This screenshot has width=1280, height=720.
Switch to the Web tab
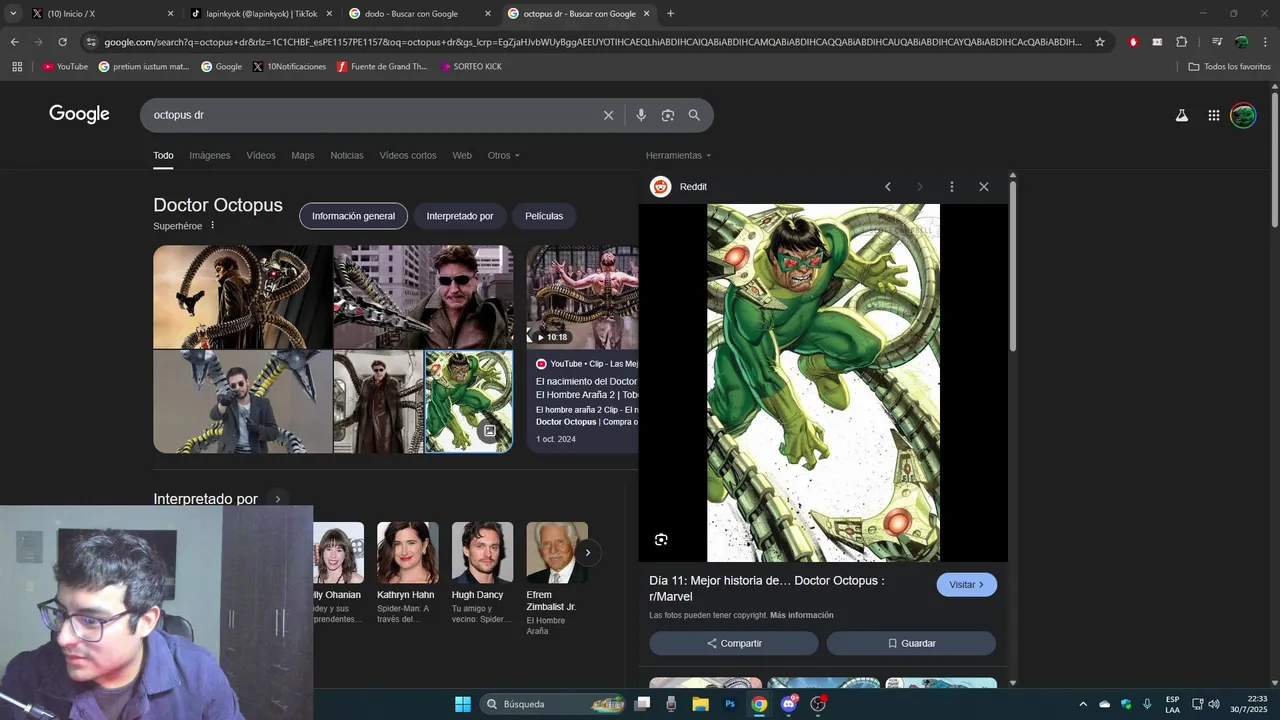tap(462, 155)
